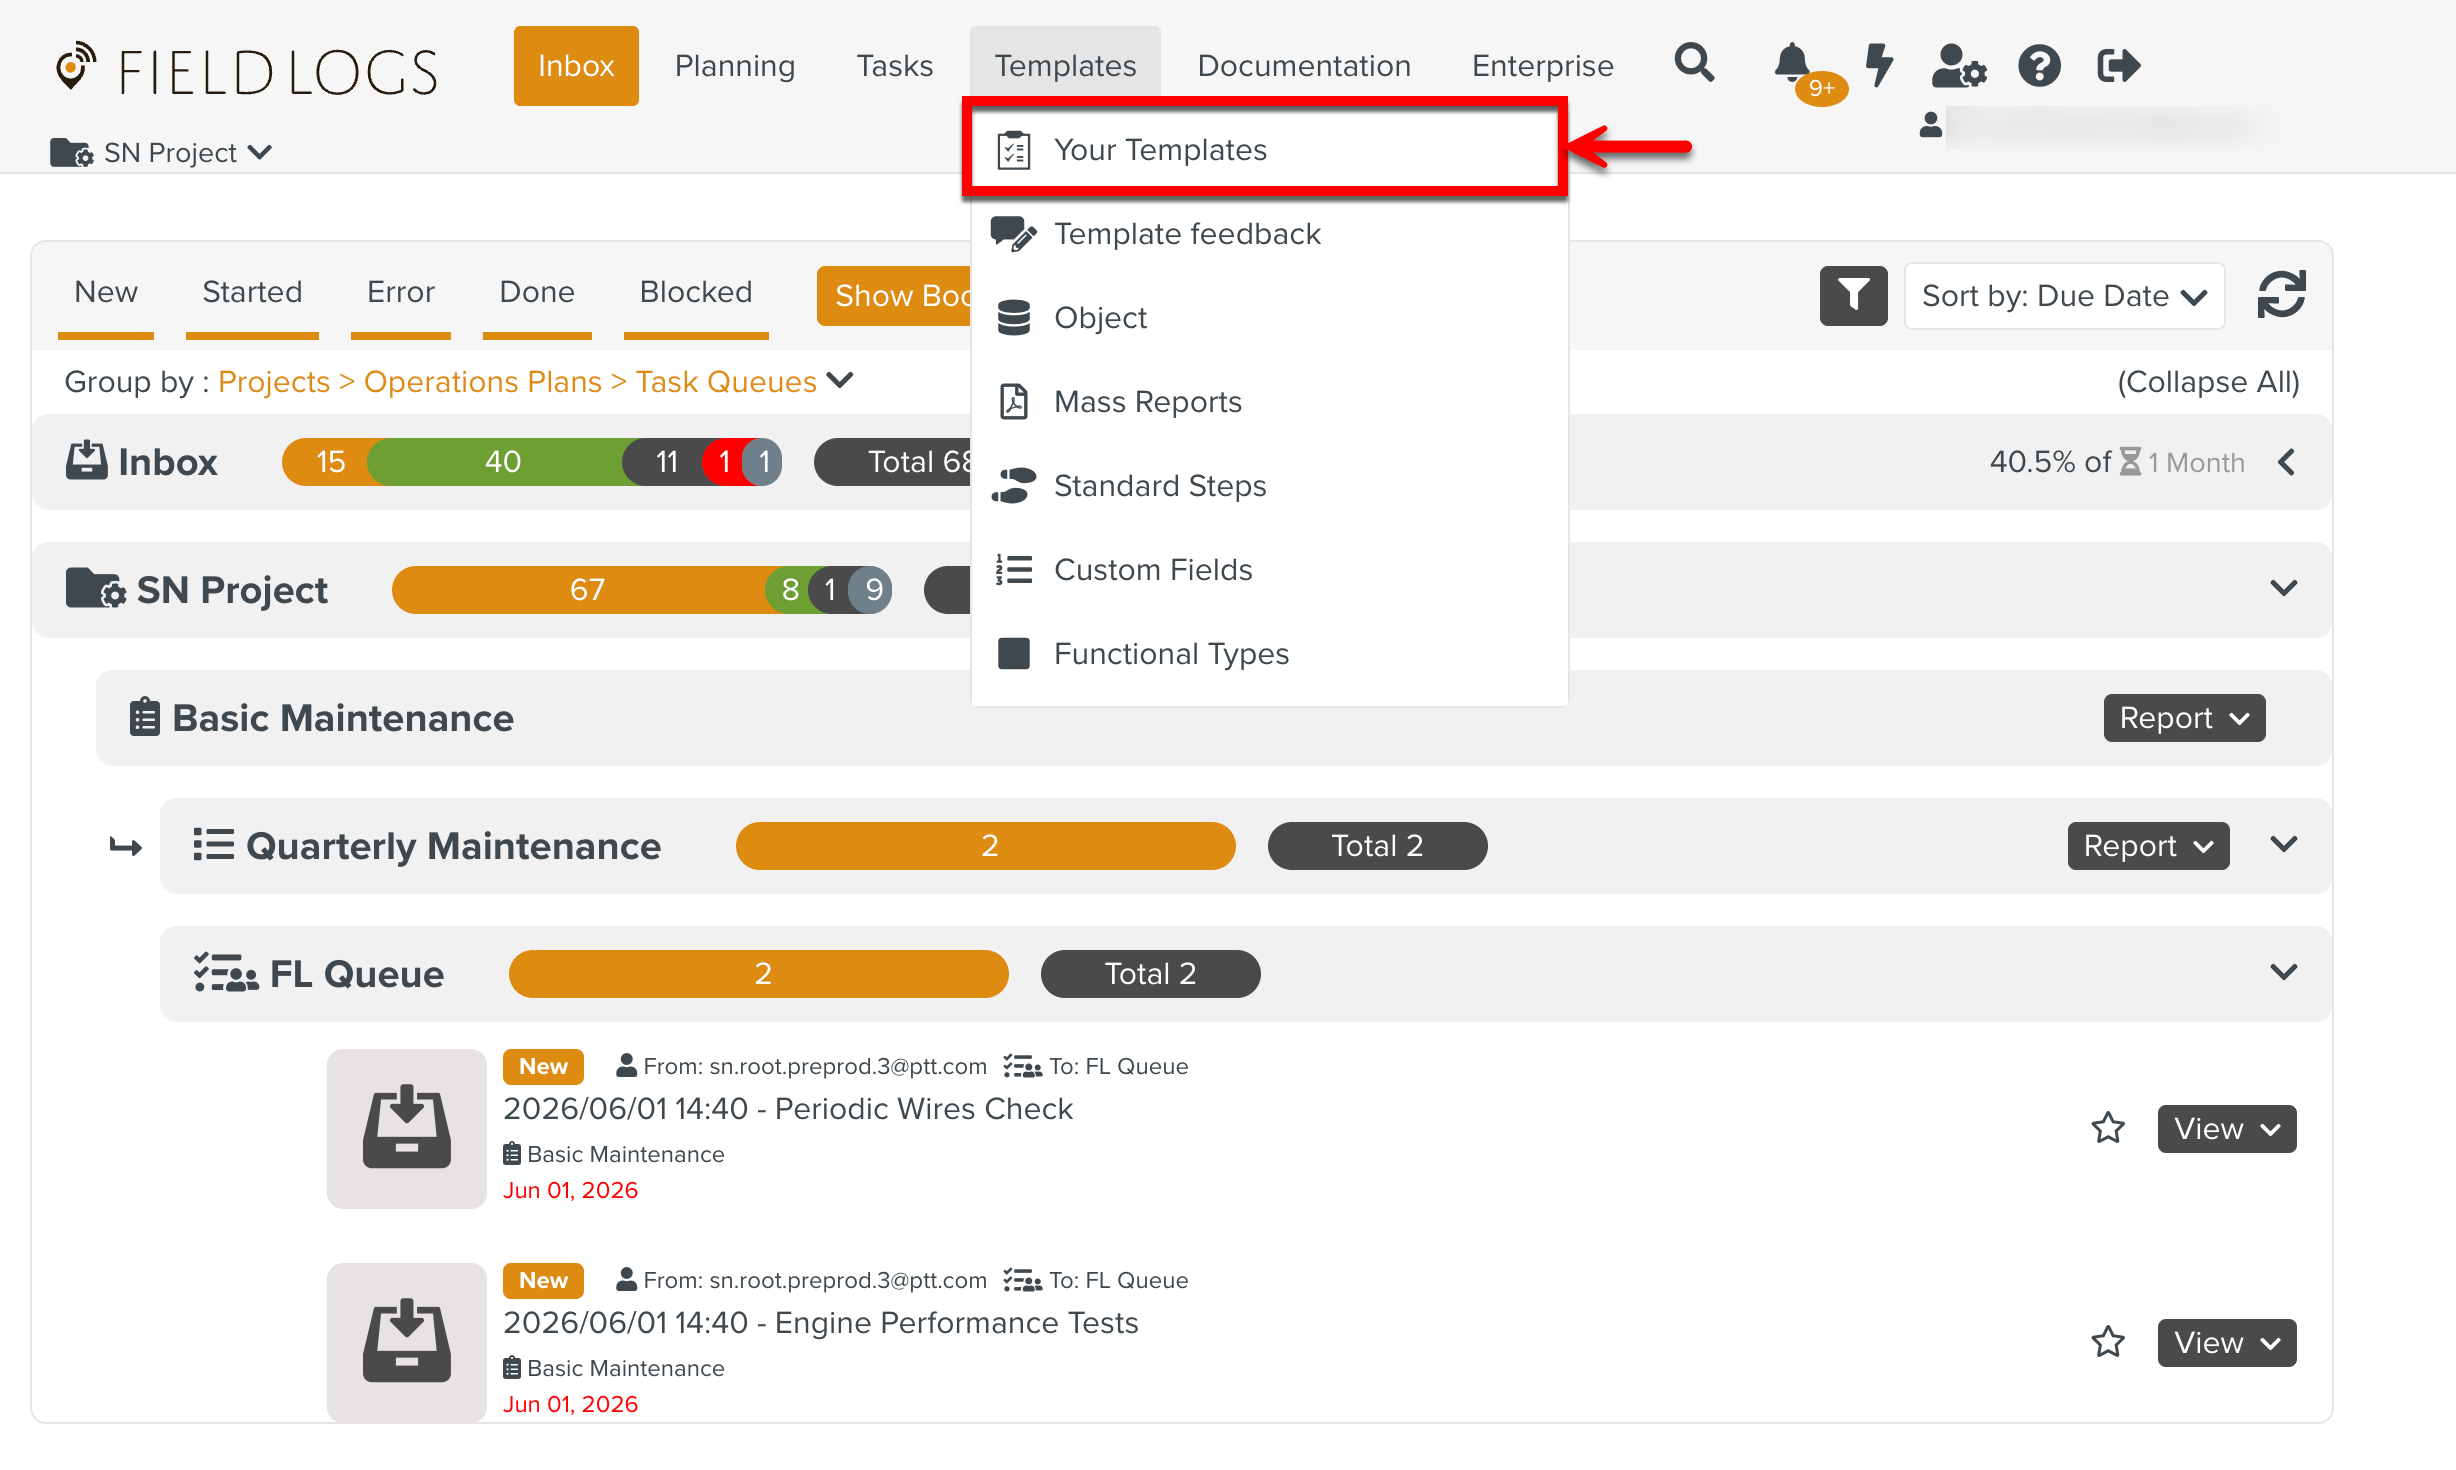Open View dropdown for Engine Performance Tests

(x=2227, y=1343)
